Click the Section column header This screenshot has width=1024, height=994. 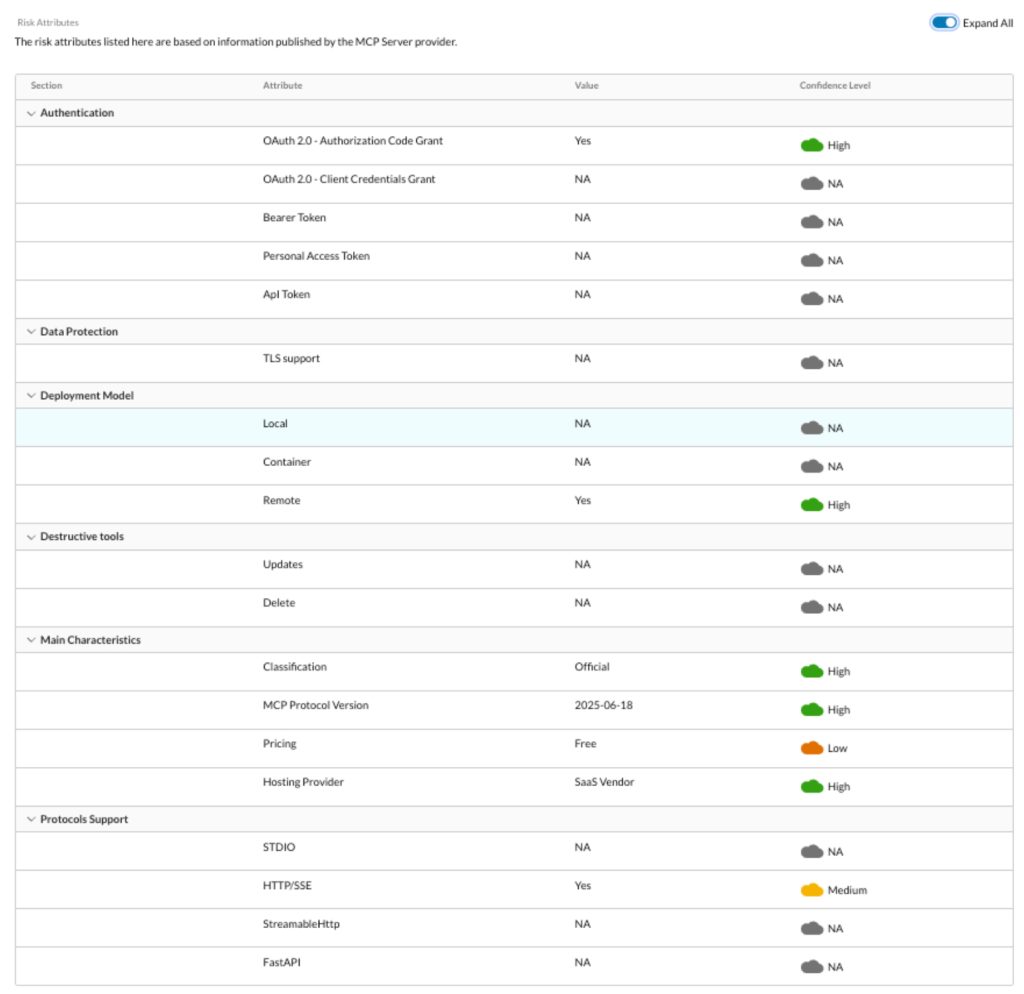[46, 86]
